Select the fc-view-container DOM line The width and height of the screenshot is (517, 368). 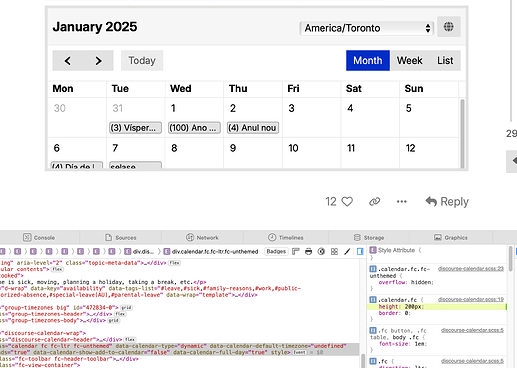(x=40, y=365)
